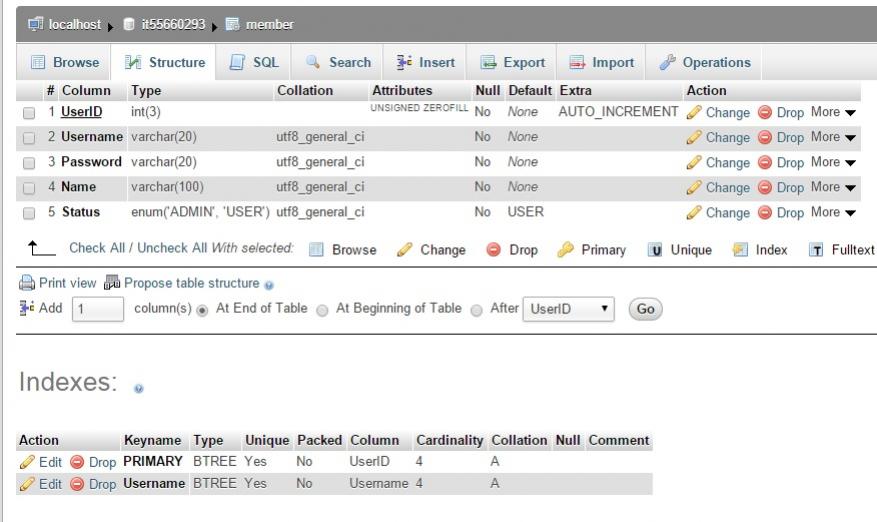The height and width of the screenshot is (522, 877).
Task: Click the number of columns to add field
Action: tap(98, 309)
